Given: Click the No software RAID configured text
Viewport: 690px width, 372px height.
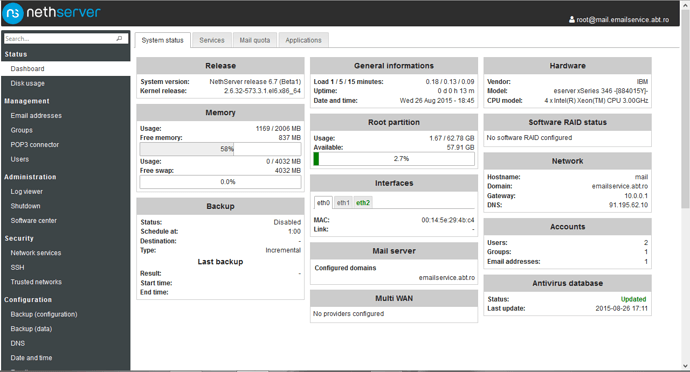Looking at the screenshot, I should [x=529, y=137].
